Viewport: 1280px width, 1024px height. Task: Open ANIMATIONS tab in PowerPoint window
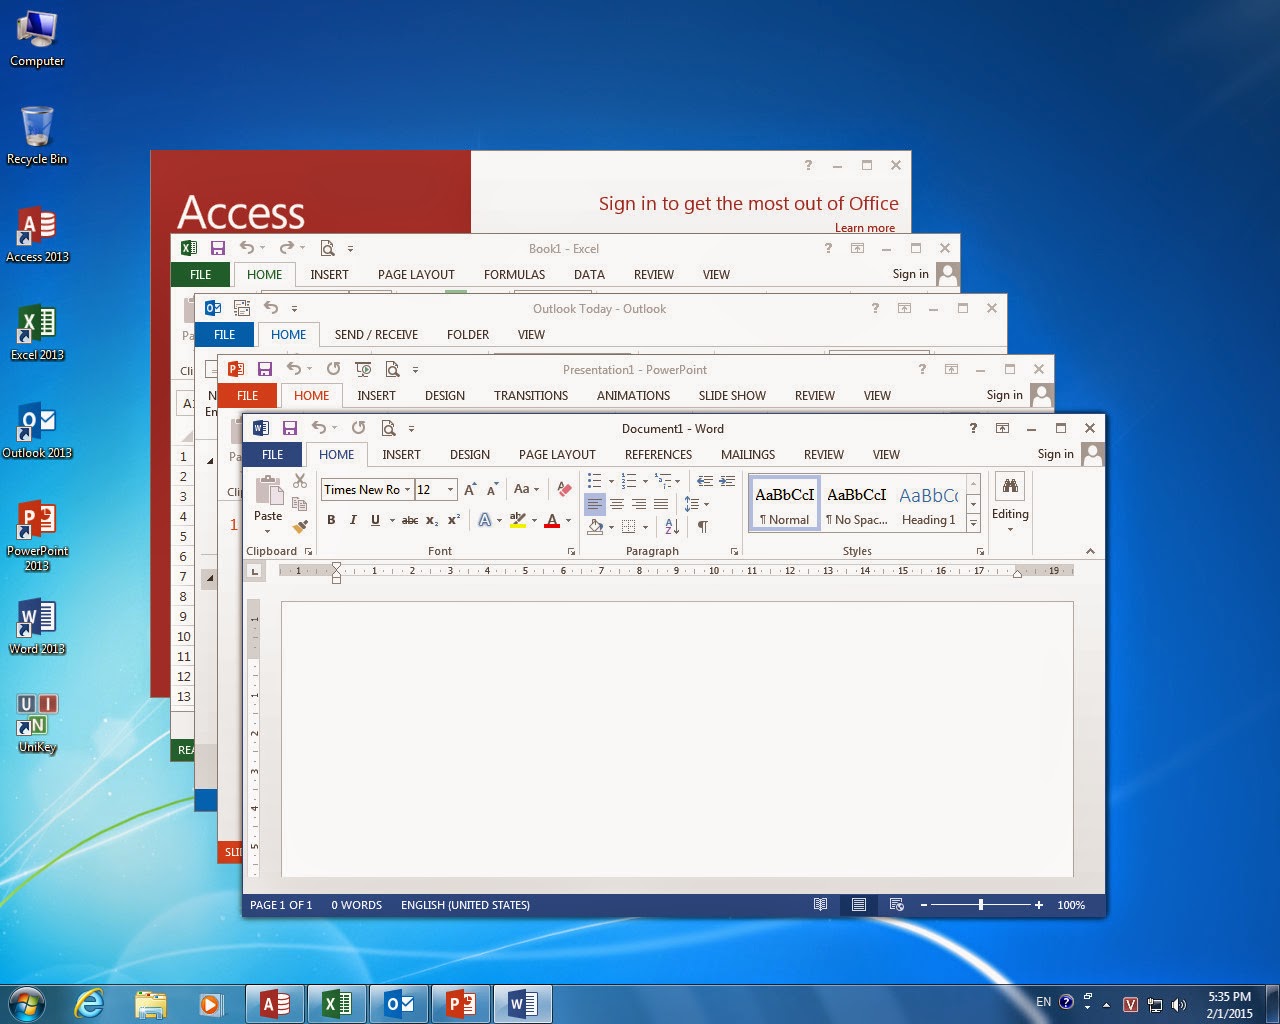click(x=633, y=395)
